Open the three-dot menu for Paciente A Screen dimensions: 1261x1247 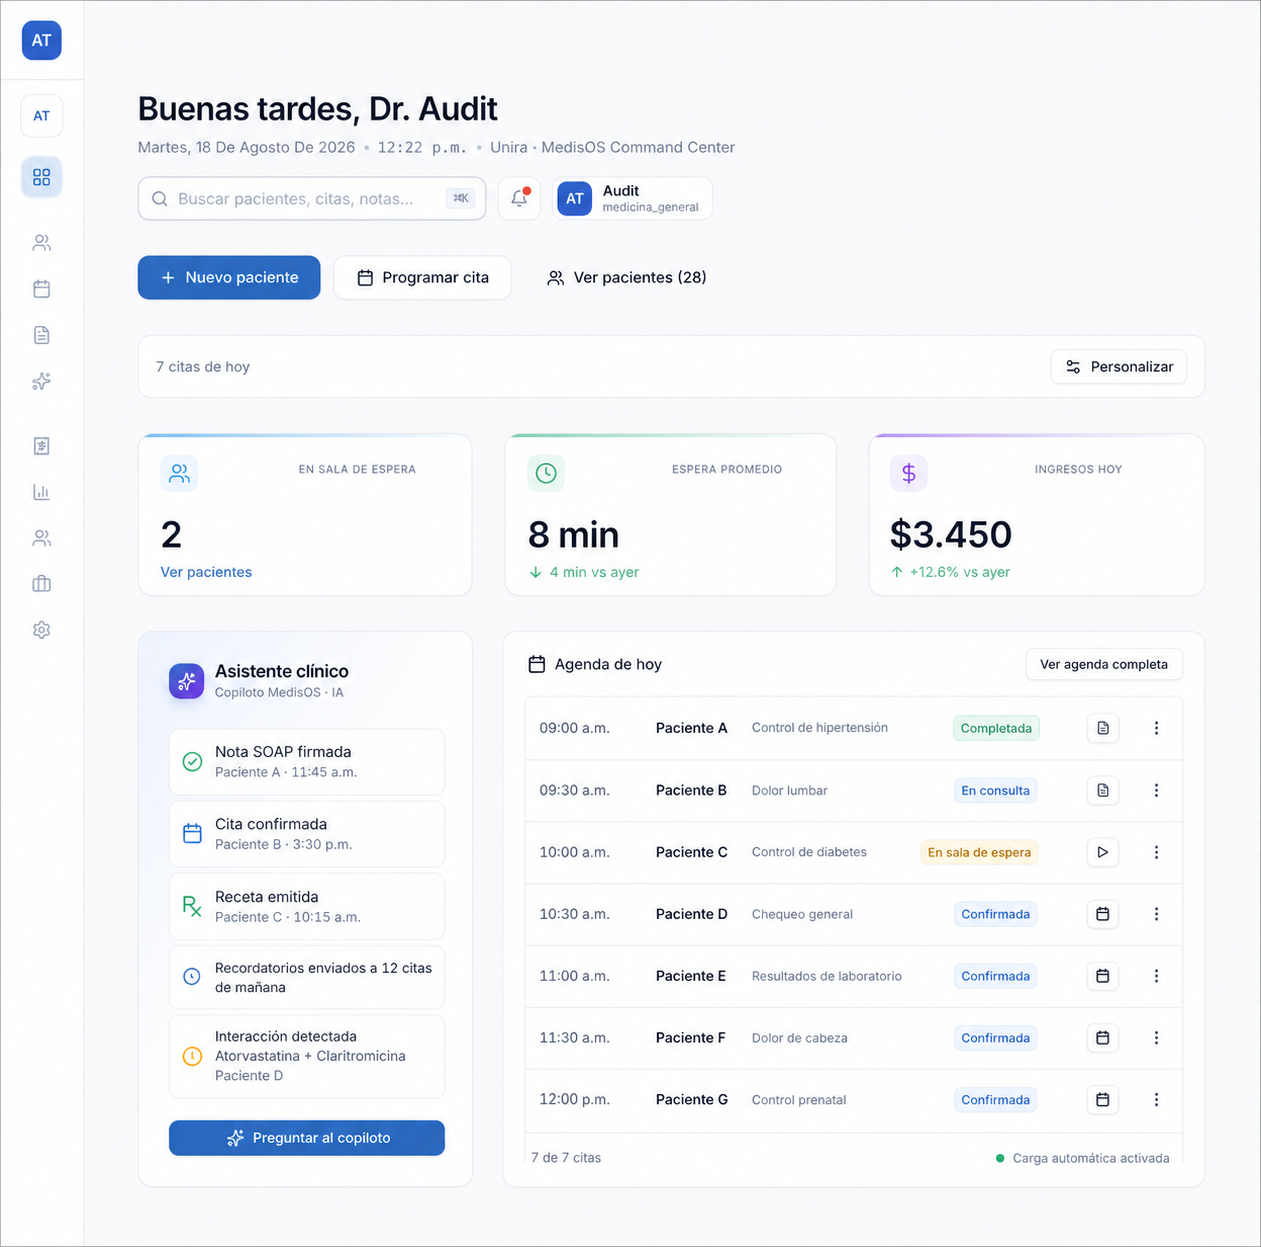click(x=1156, y=728)
